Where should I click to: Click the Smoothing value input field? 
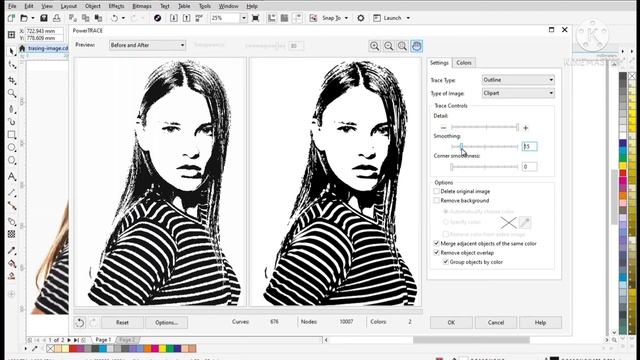tap(529, 147)
